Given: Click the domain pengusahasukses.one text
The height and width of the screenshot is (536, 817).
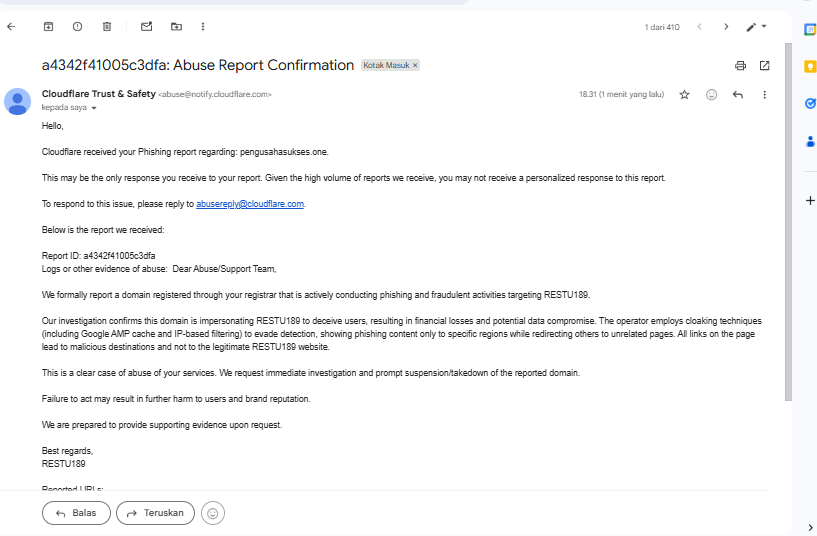Looking at the screenshot, I should (283, 152).
